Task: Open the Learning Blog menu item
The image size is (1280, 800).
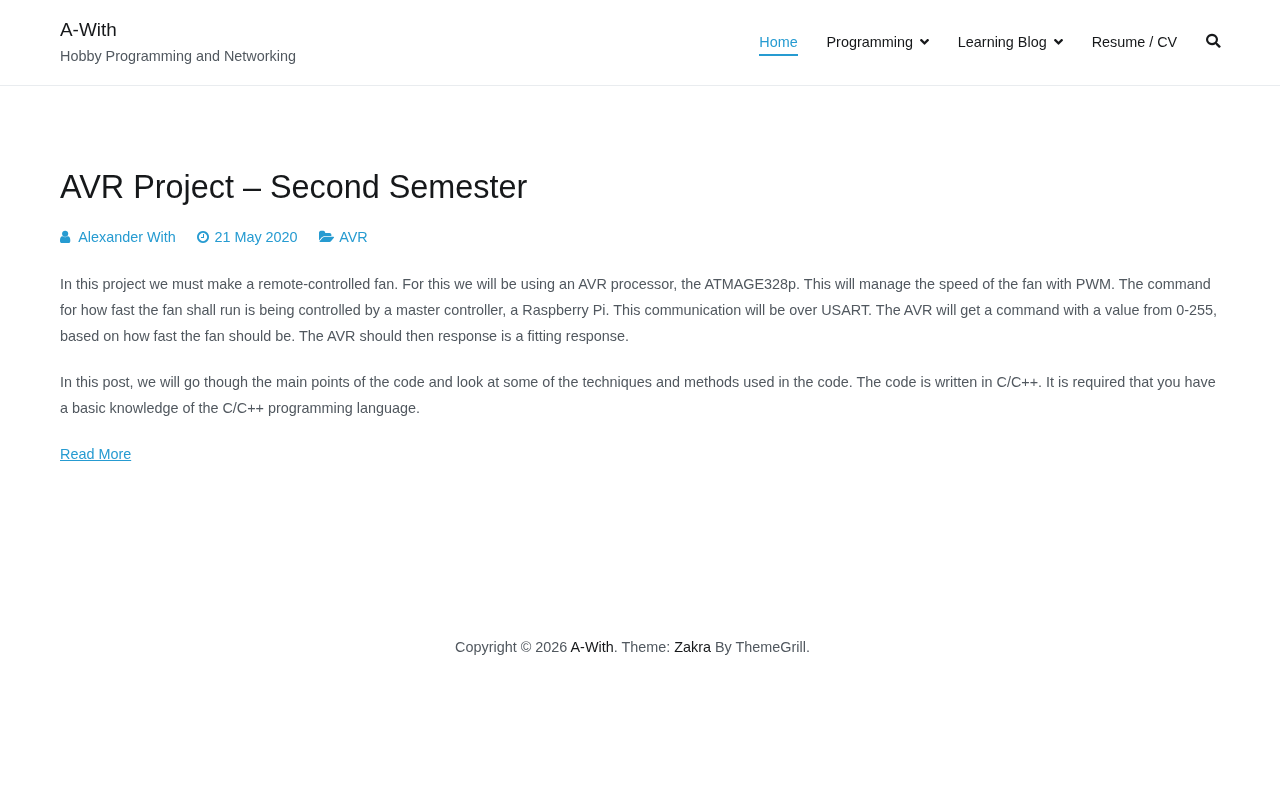Action: point(1002,42)
